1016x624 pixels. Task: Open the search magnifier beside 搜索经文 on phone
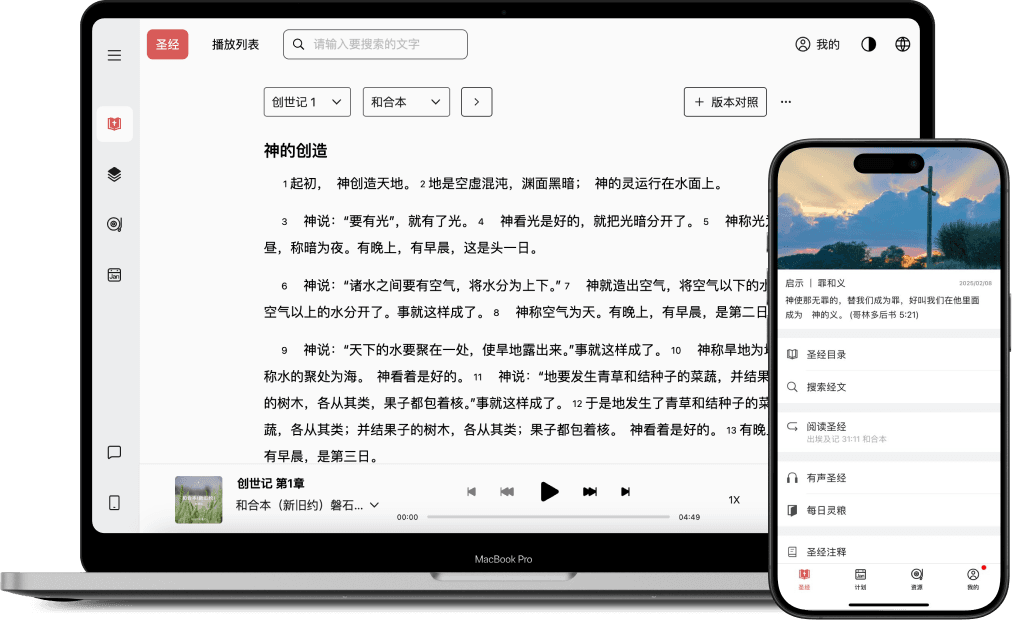pos(790,388)
